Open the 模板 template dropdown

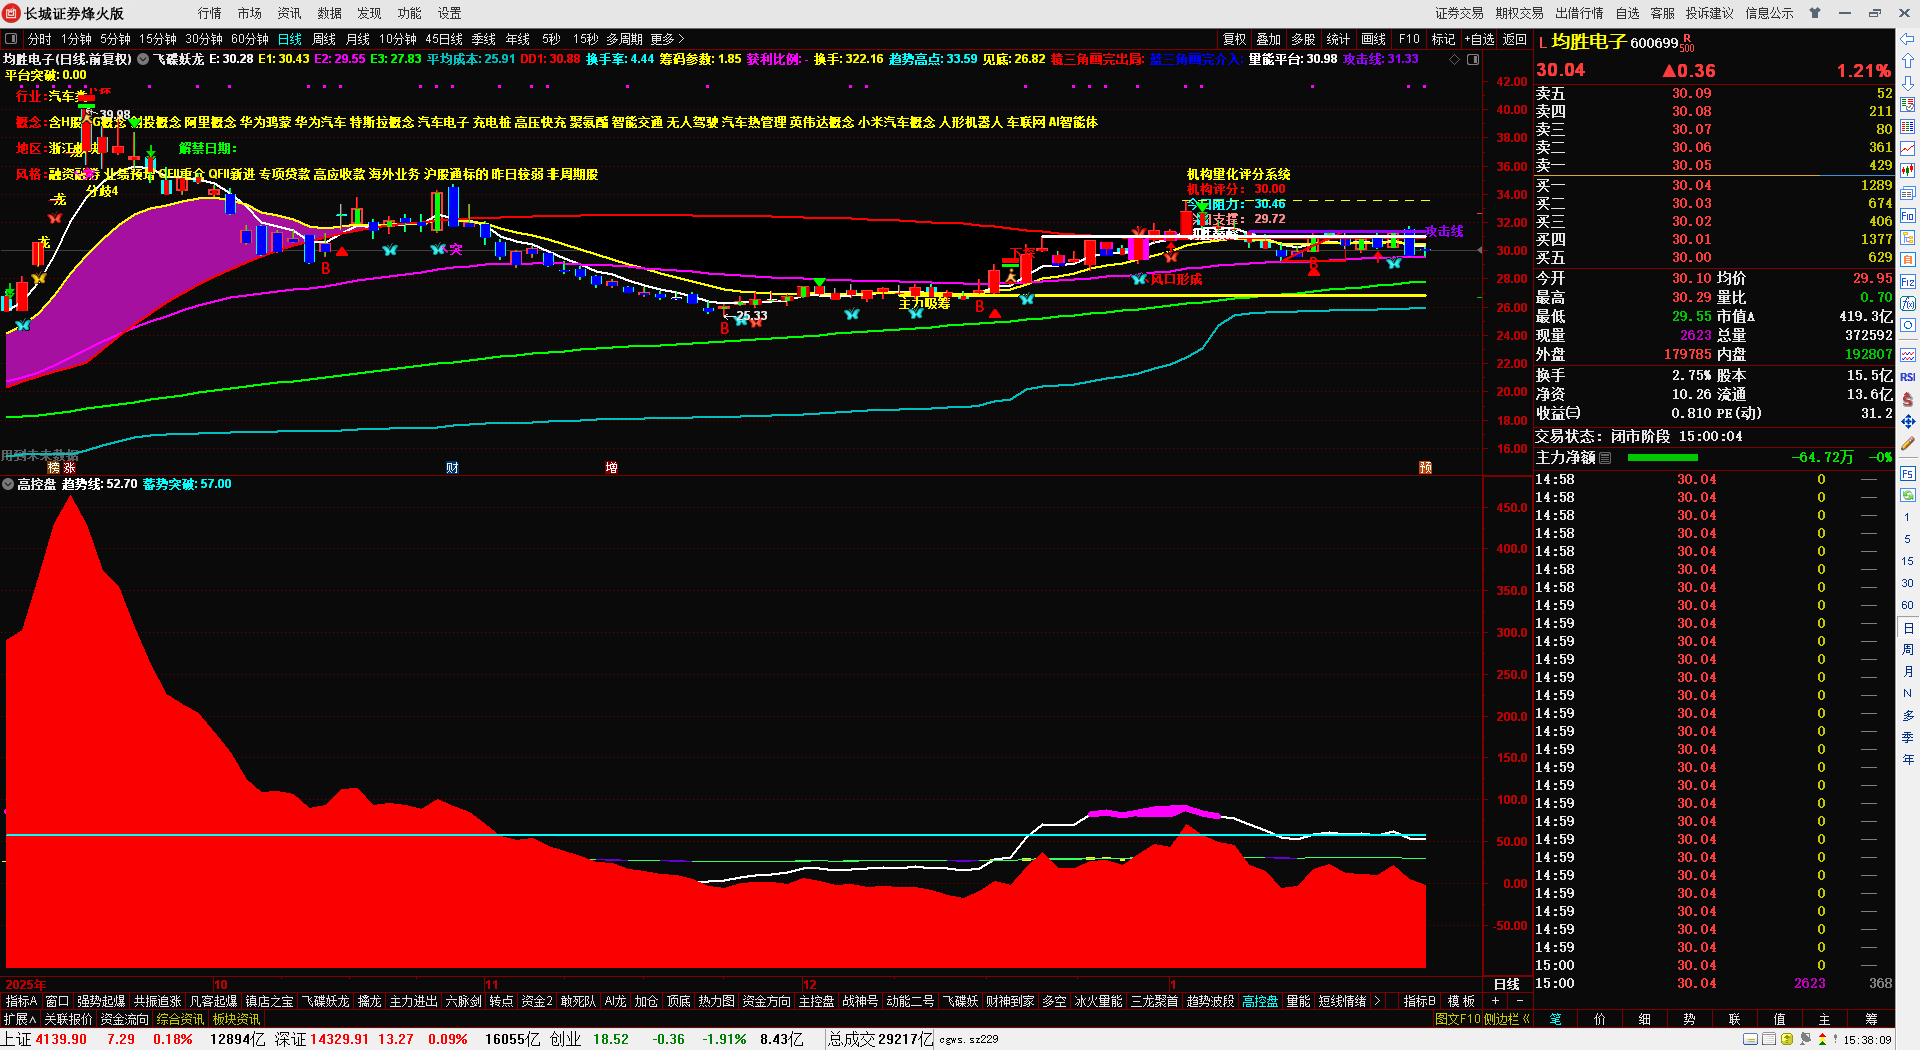point(1461,1001)
